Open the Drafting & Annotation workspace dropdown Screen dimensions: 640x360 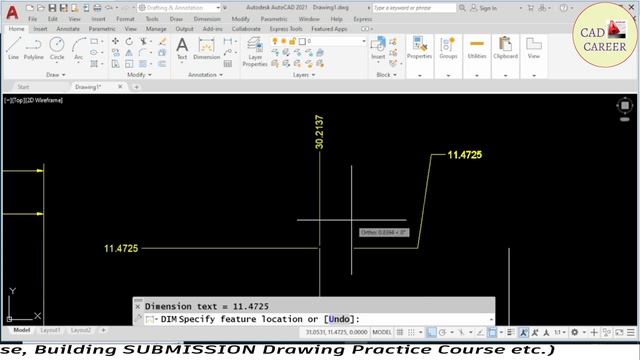[179, 8]
